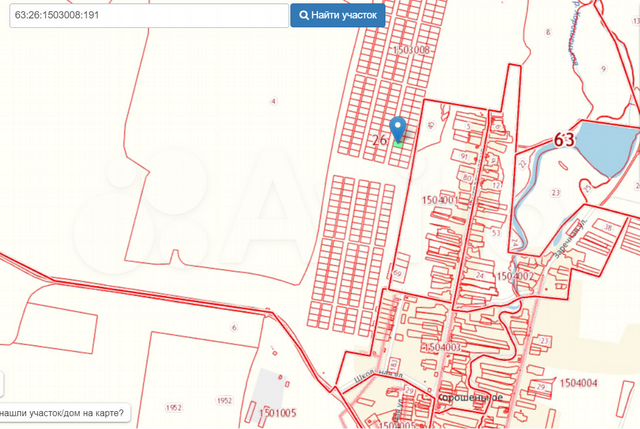The image size is (640, 429).
Task: Click quarter label '1504004'
Action: (578, 383)
